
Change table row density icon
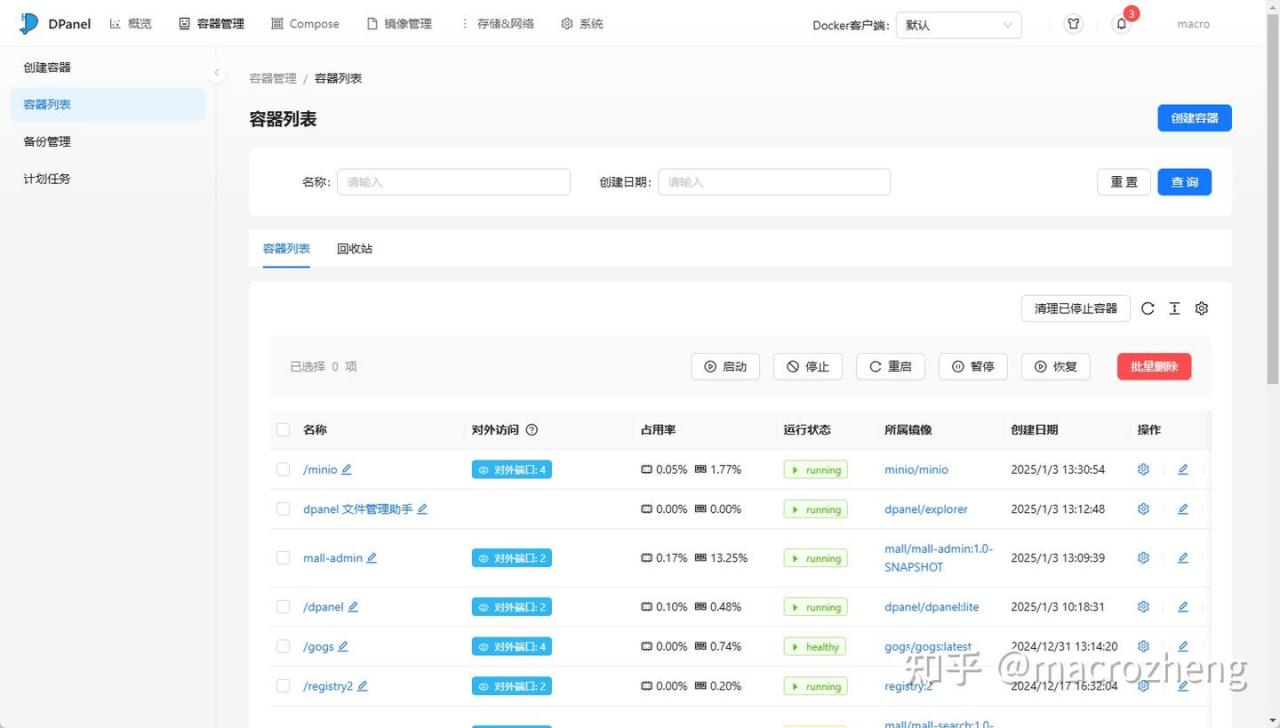(x=1175, y=308)
